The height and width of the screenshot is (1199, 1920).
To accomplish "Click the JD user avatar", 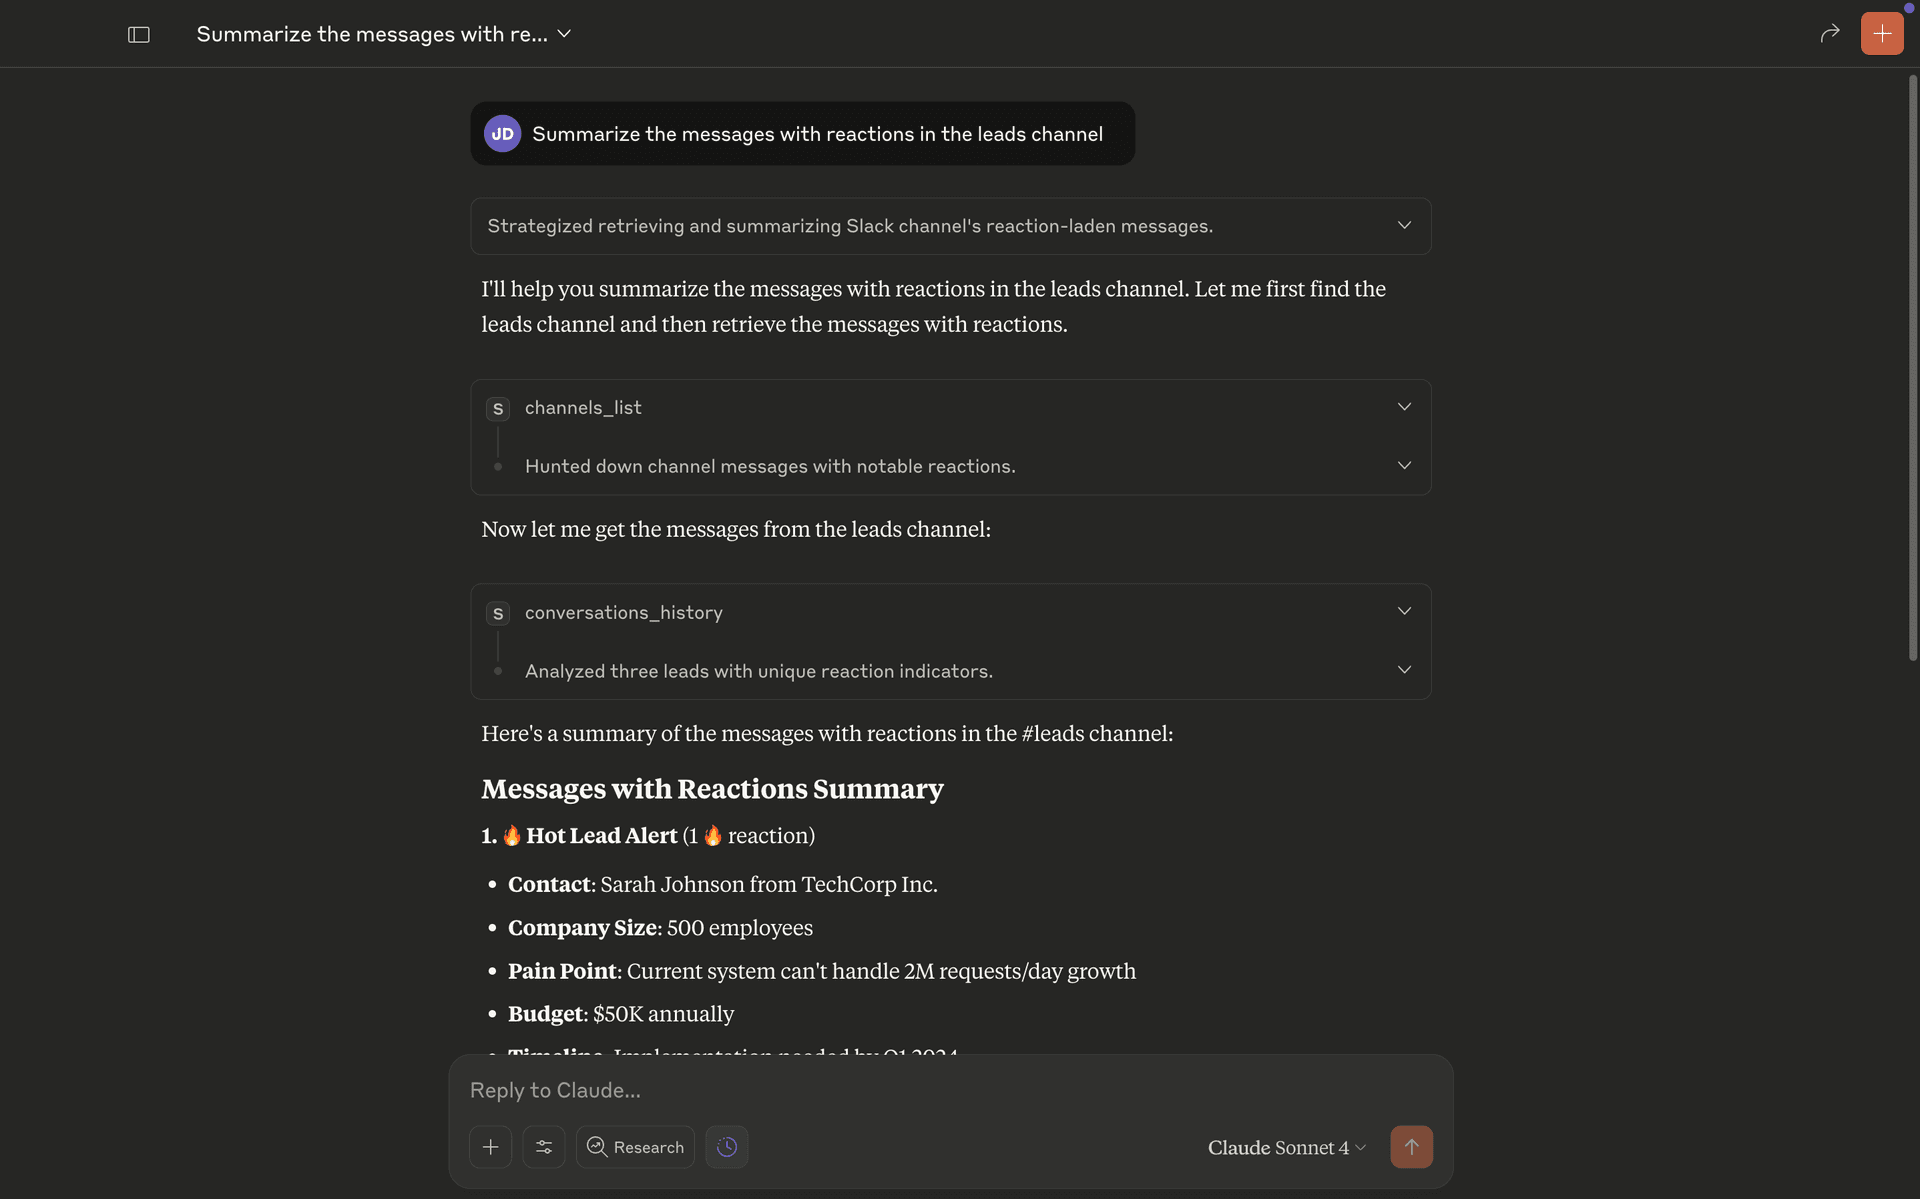I will pos(502,133).
